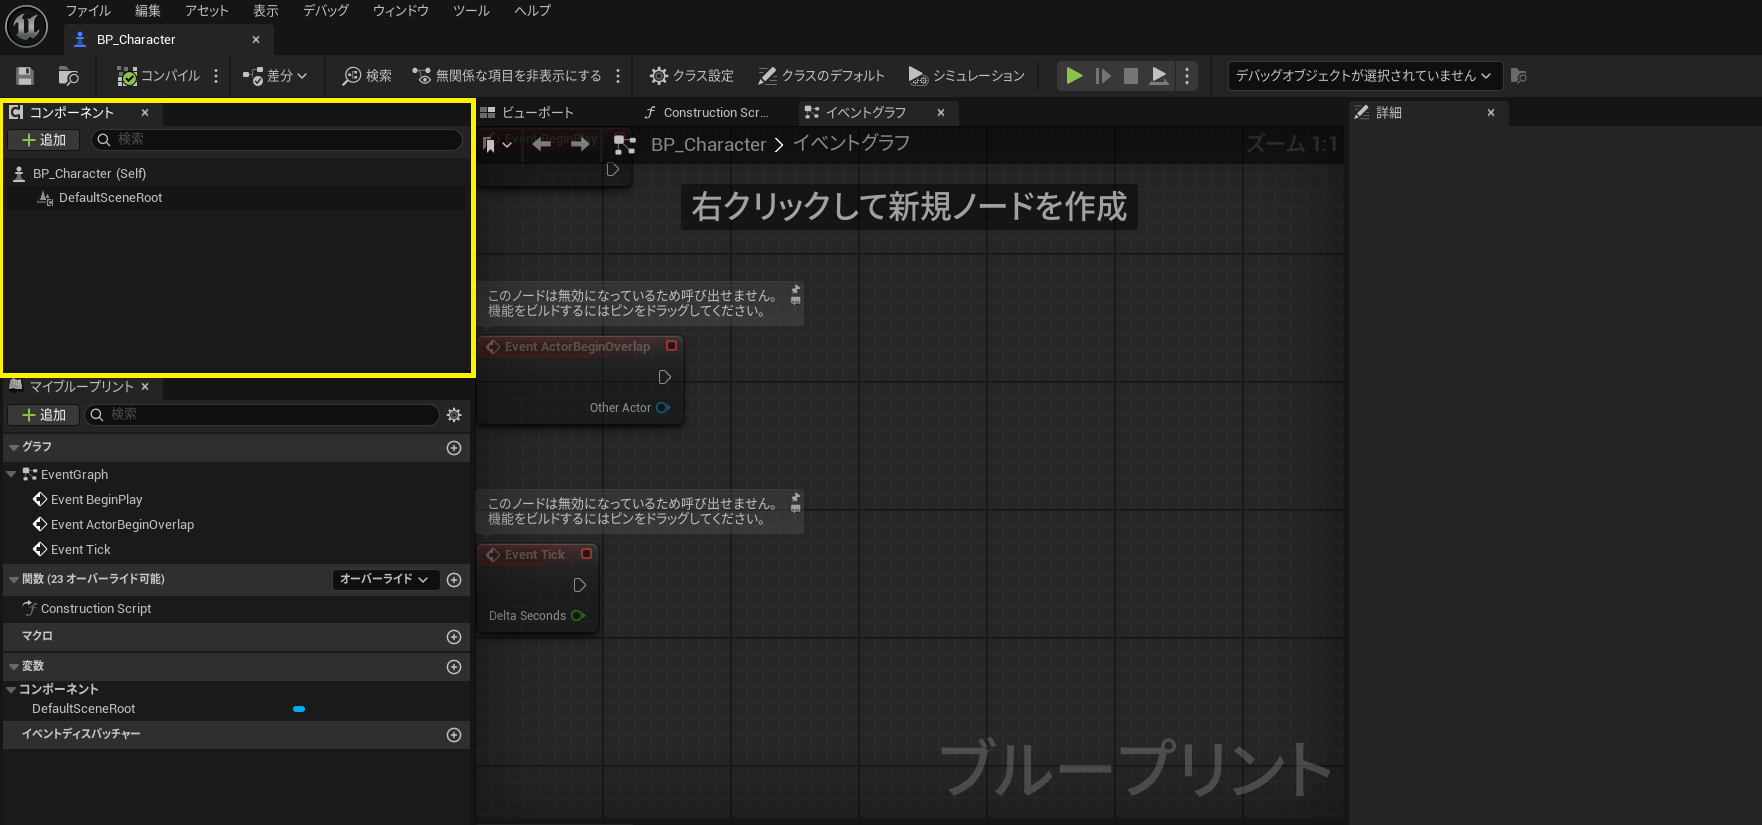This screenshot has width=1762, height=825.
Task: Click the eject button in play controls
Action: (1159, 76)
